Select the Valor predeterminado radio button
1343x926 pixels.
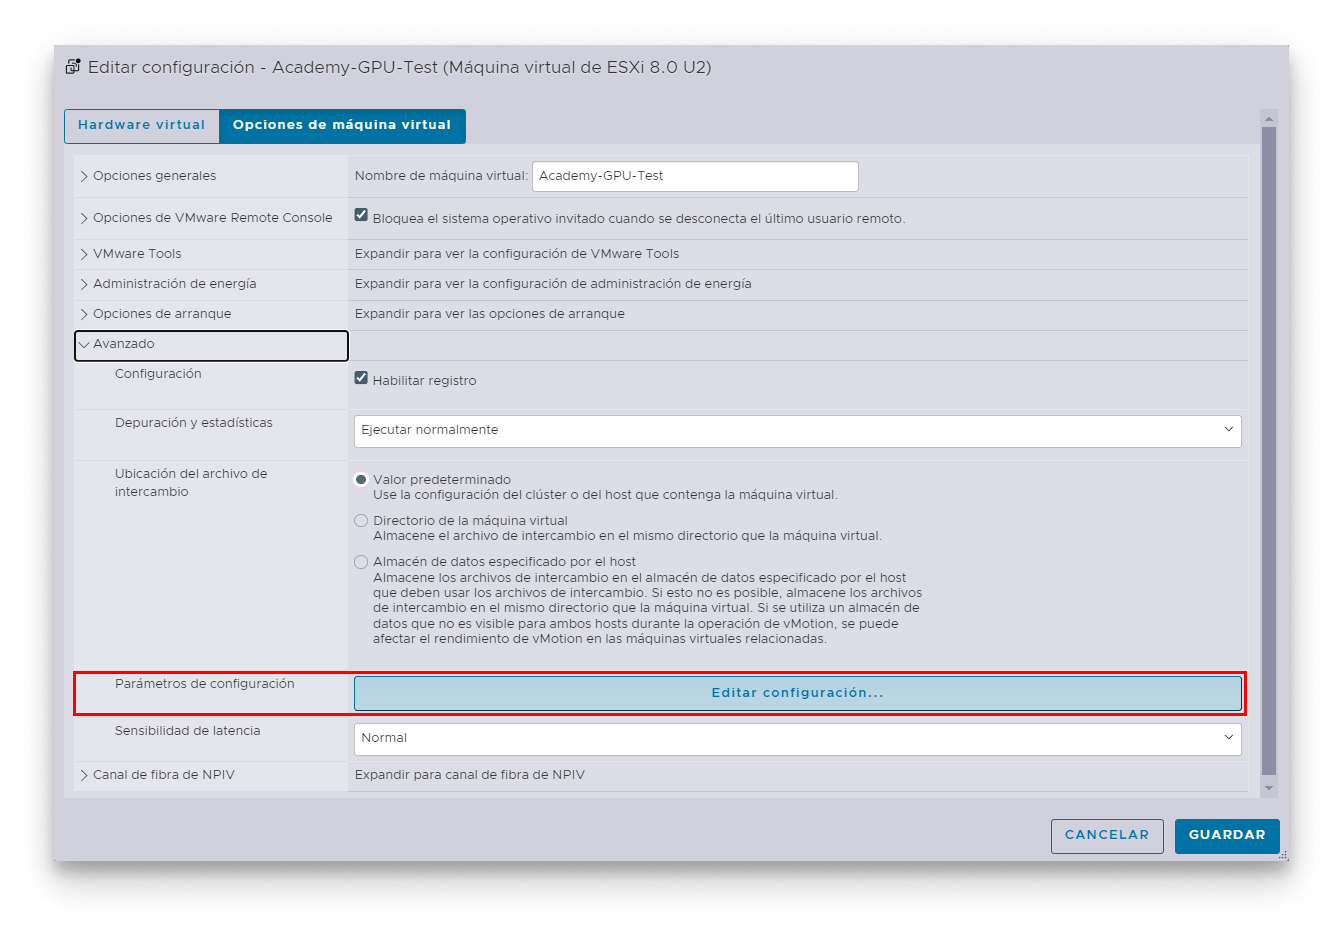(361, 479)
